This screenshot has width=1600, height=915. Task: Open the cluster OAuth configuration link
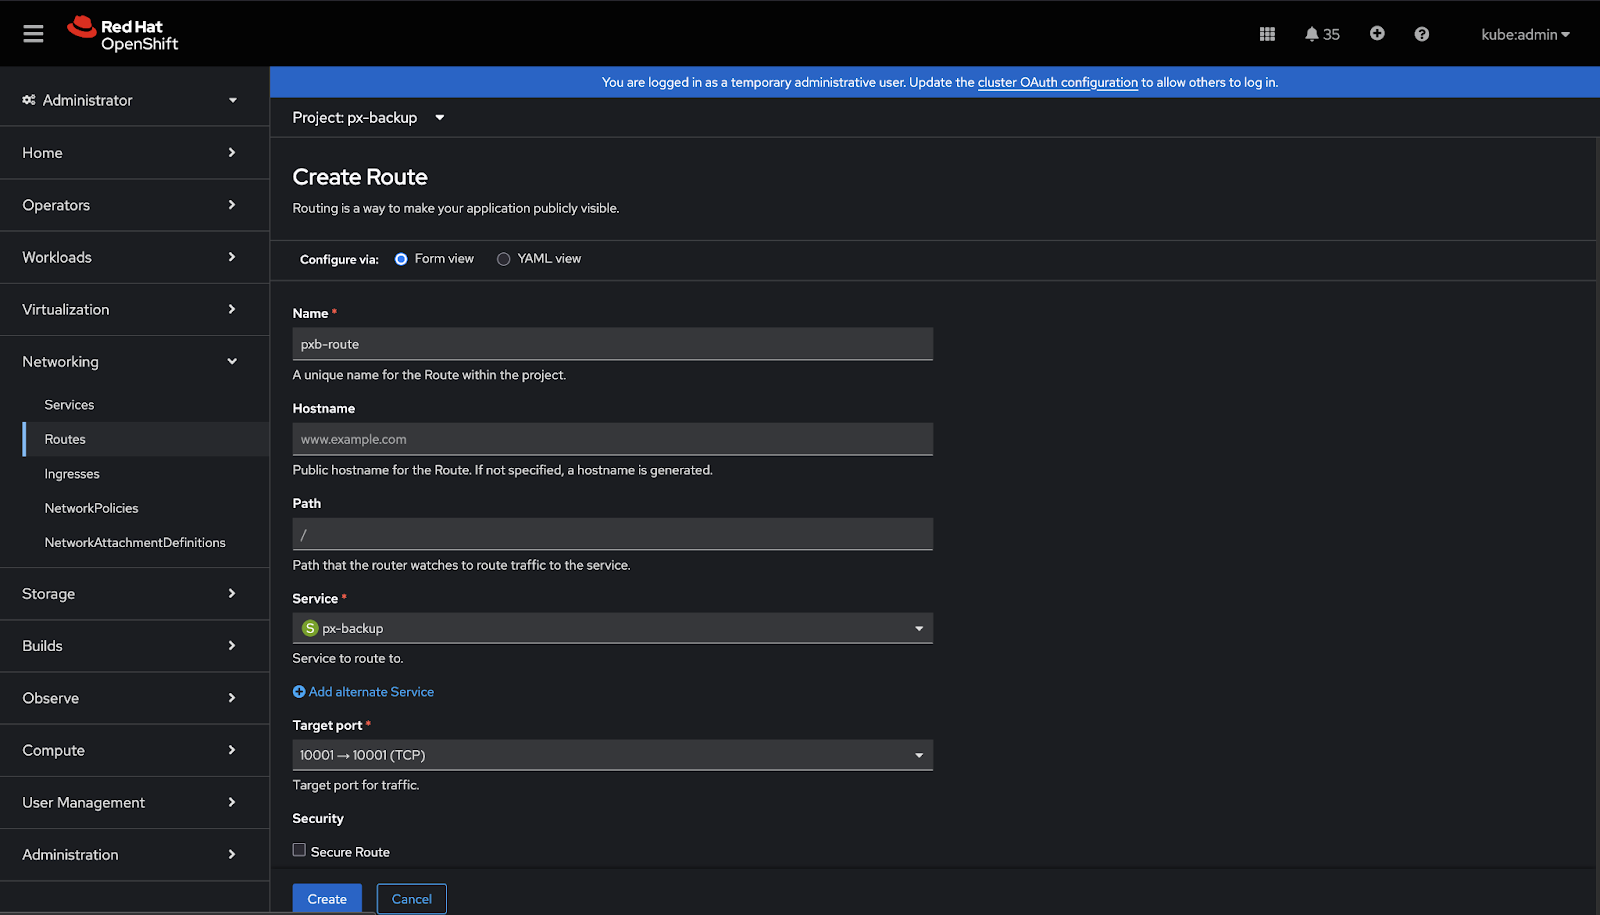[x=1057, y=83]
